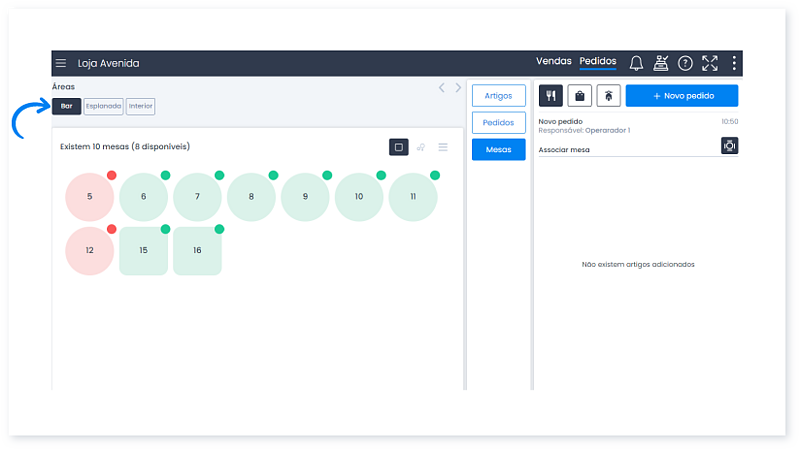Select square table 15
The image size is (800, 450).
coord(143,251)
